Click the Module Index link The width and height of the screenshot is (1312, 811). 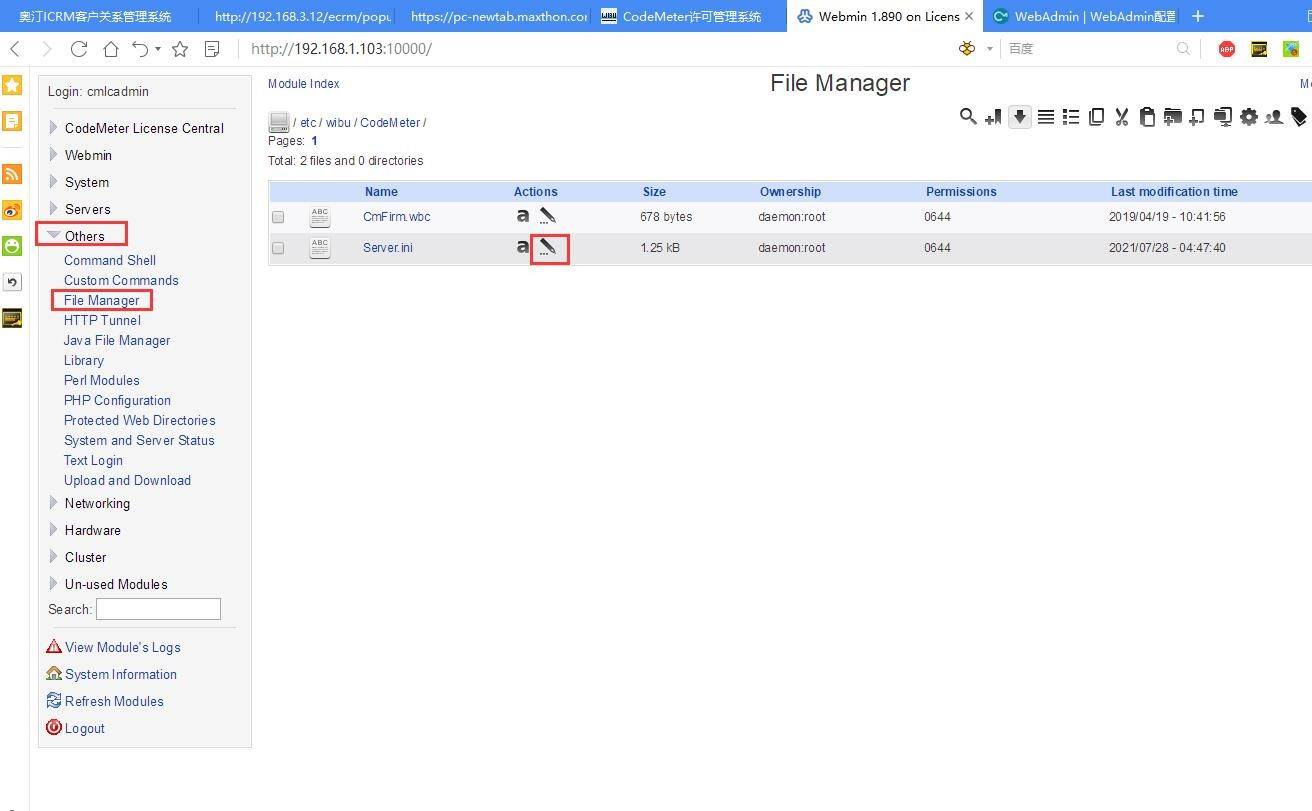[304, 84]
